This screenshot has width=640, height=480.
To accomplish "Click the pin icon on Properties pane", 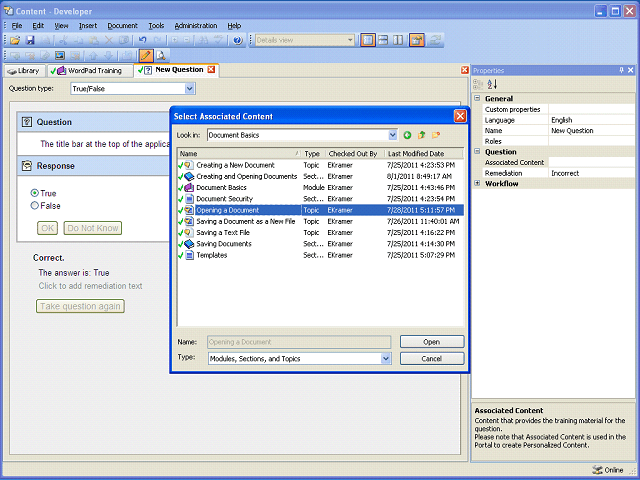I will pyautogui.click(x=622, y=70).
